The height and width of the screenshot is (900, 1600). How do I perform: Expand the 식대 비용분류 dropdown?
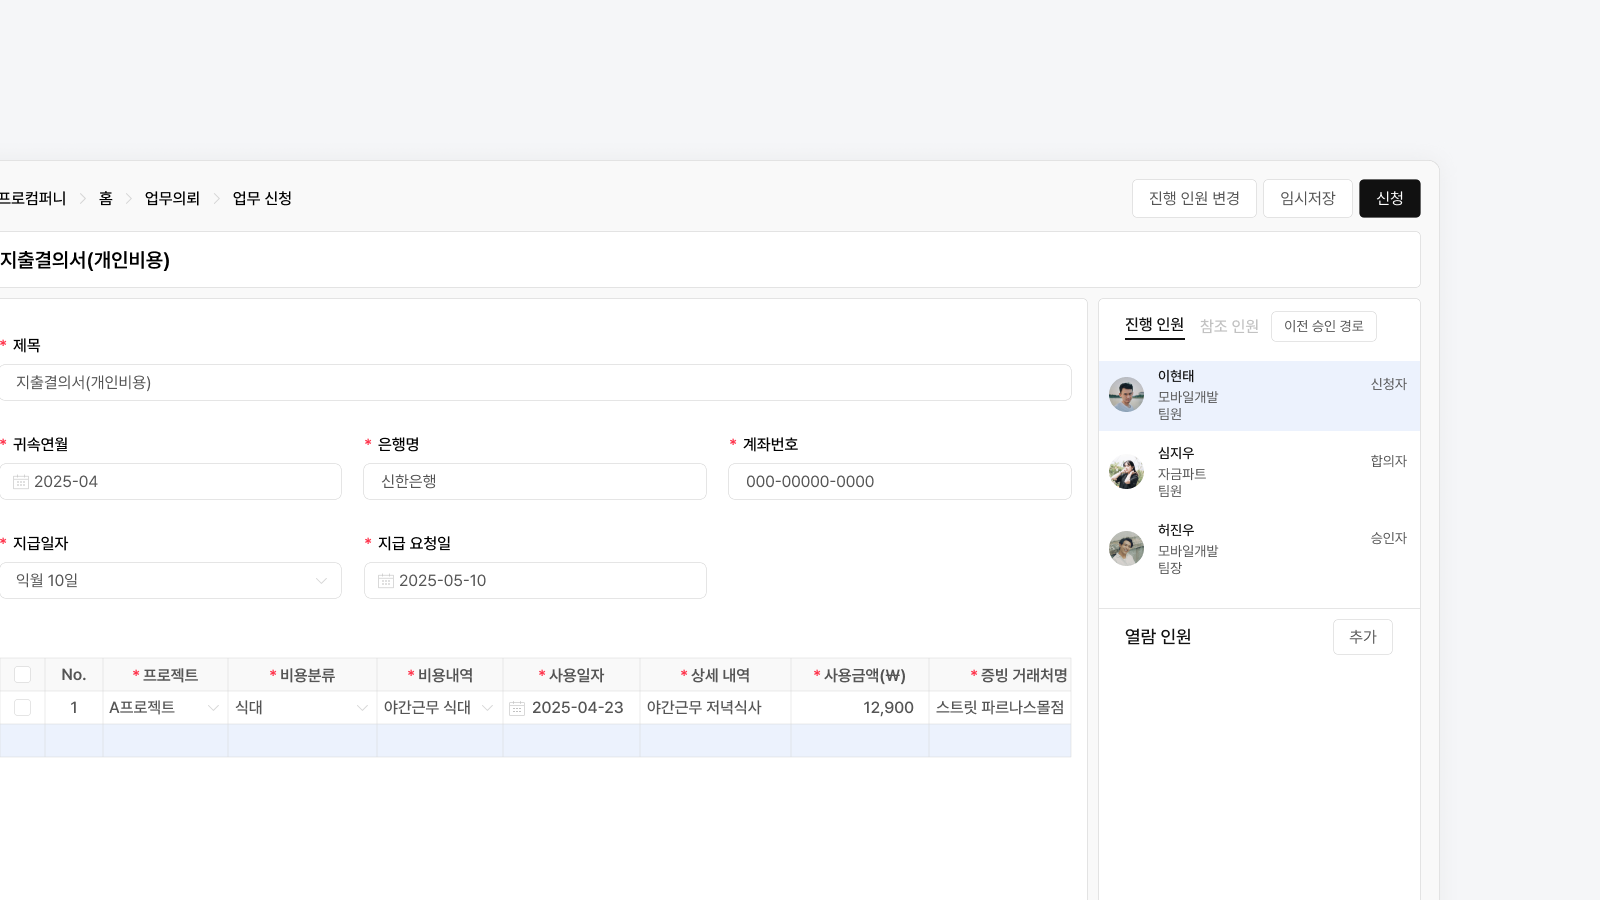point(302,708)
